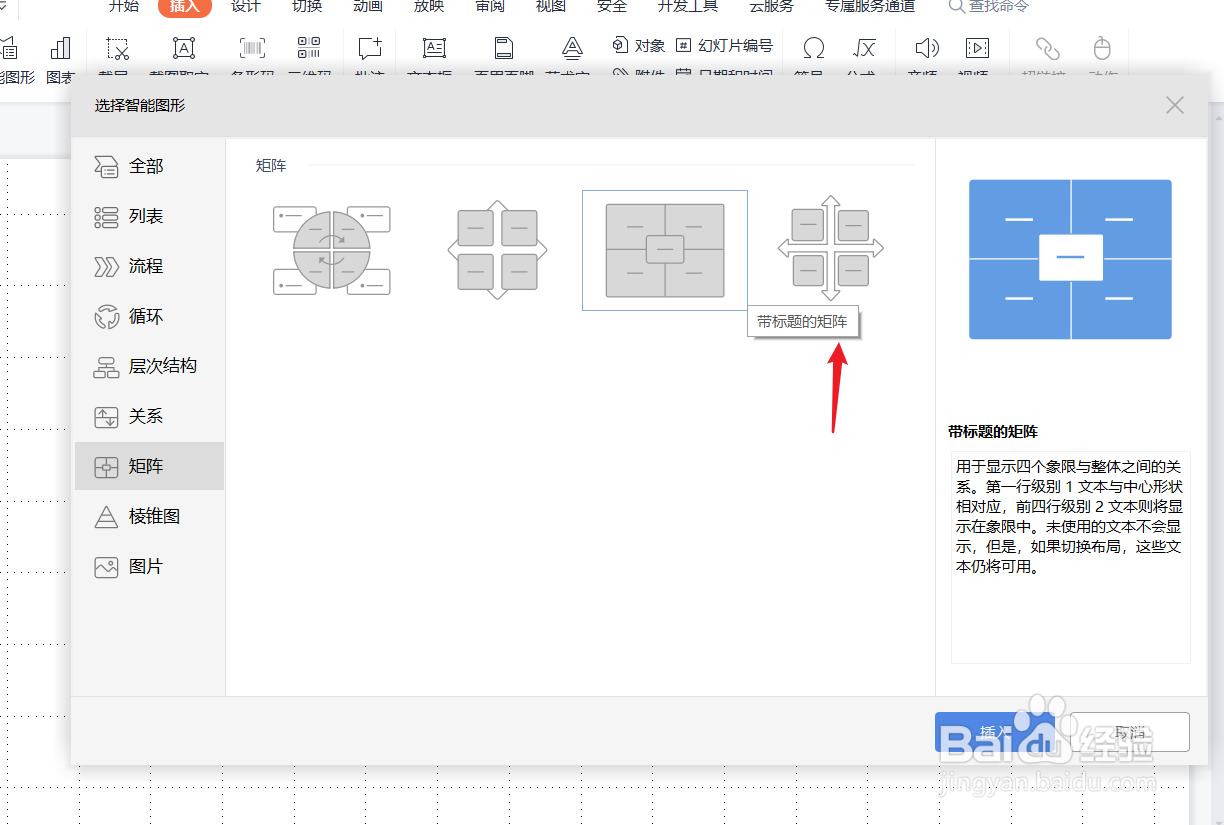Viewport: 1224px width, 825px height.
Task: Open the 放映 tab
Action: point(429,6)
